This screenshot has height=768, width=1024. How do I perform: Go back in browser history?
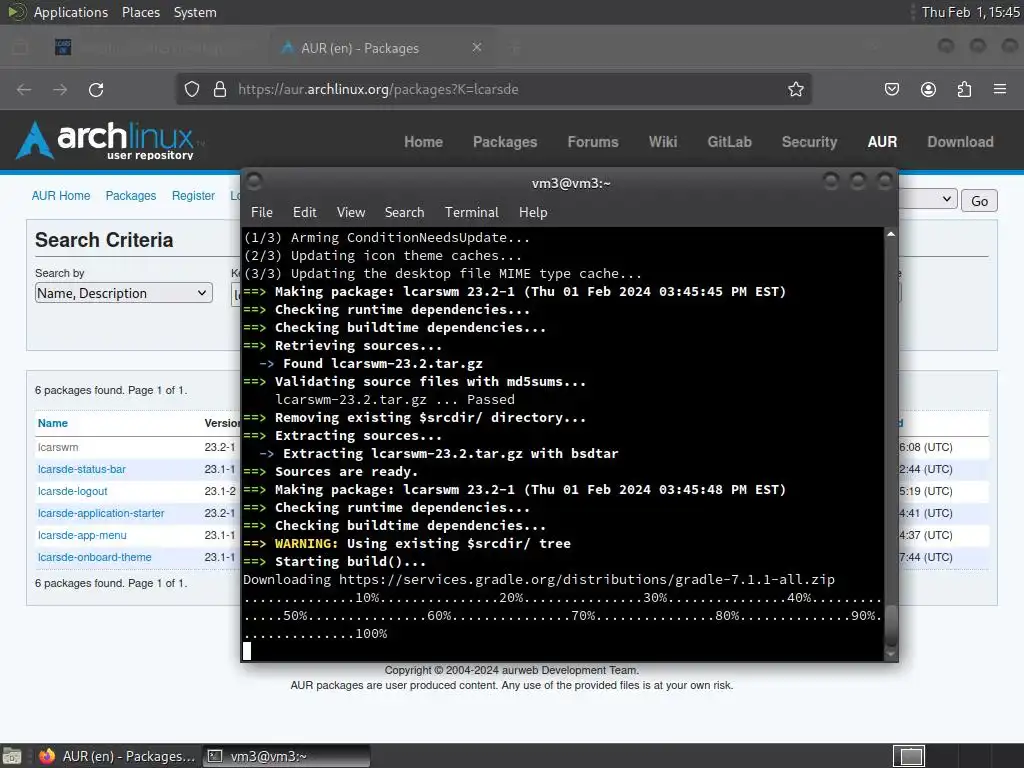pyautogui.click(x=24, y=89)
